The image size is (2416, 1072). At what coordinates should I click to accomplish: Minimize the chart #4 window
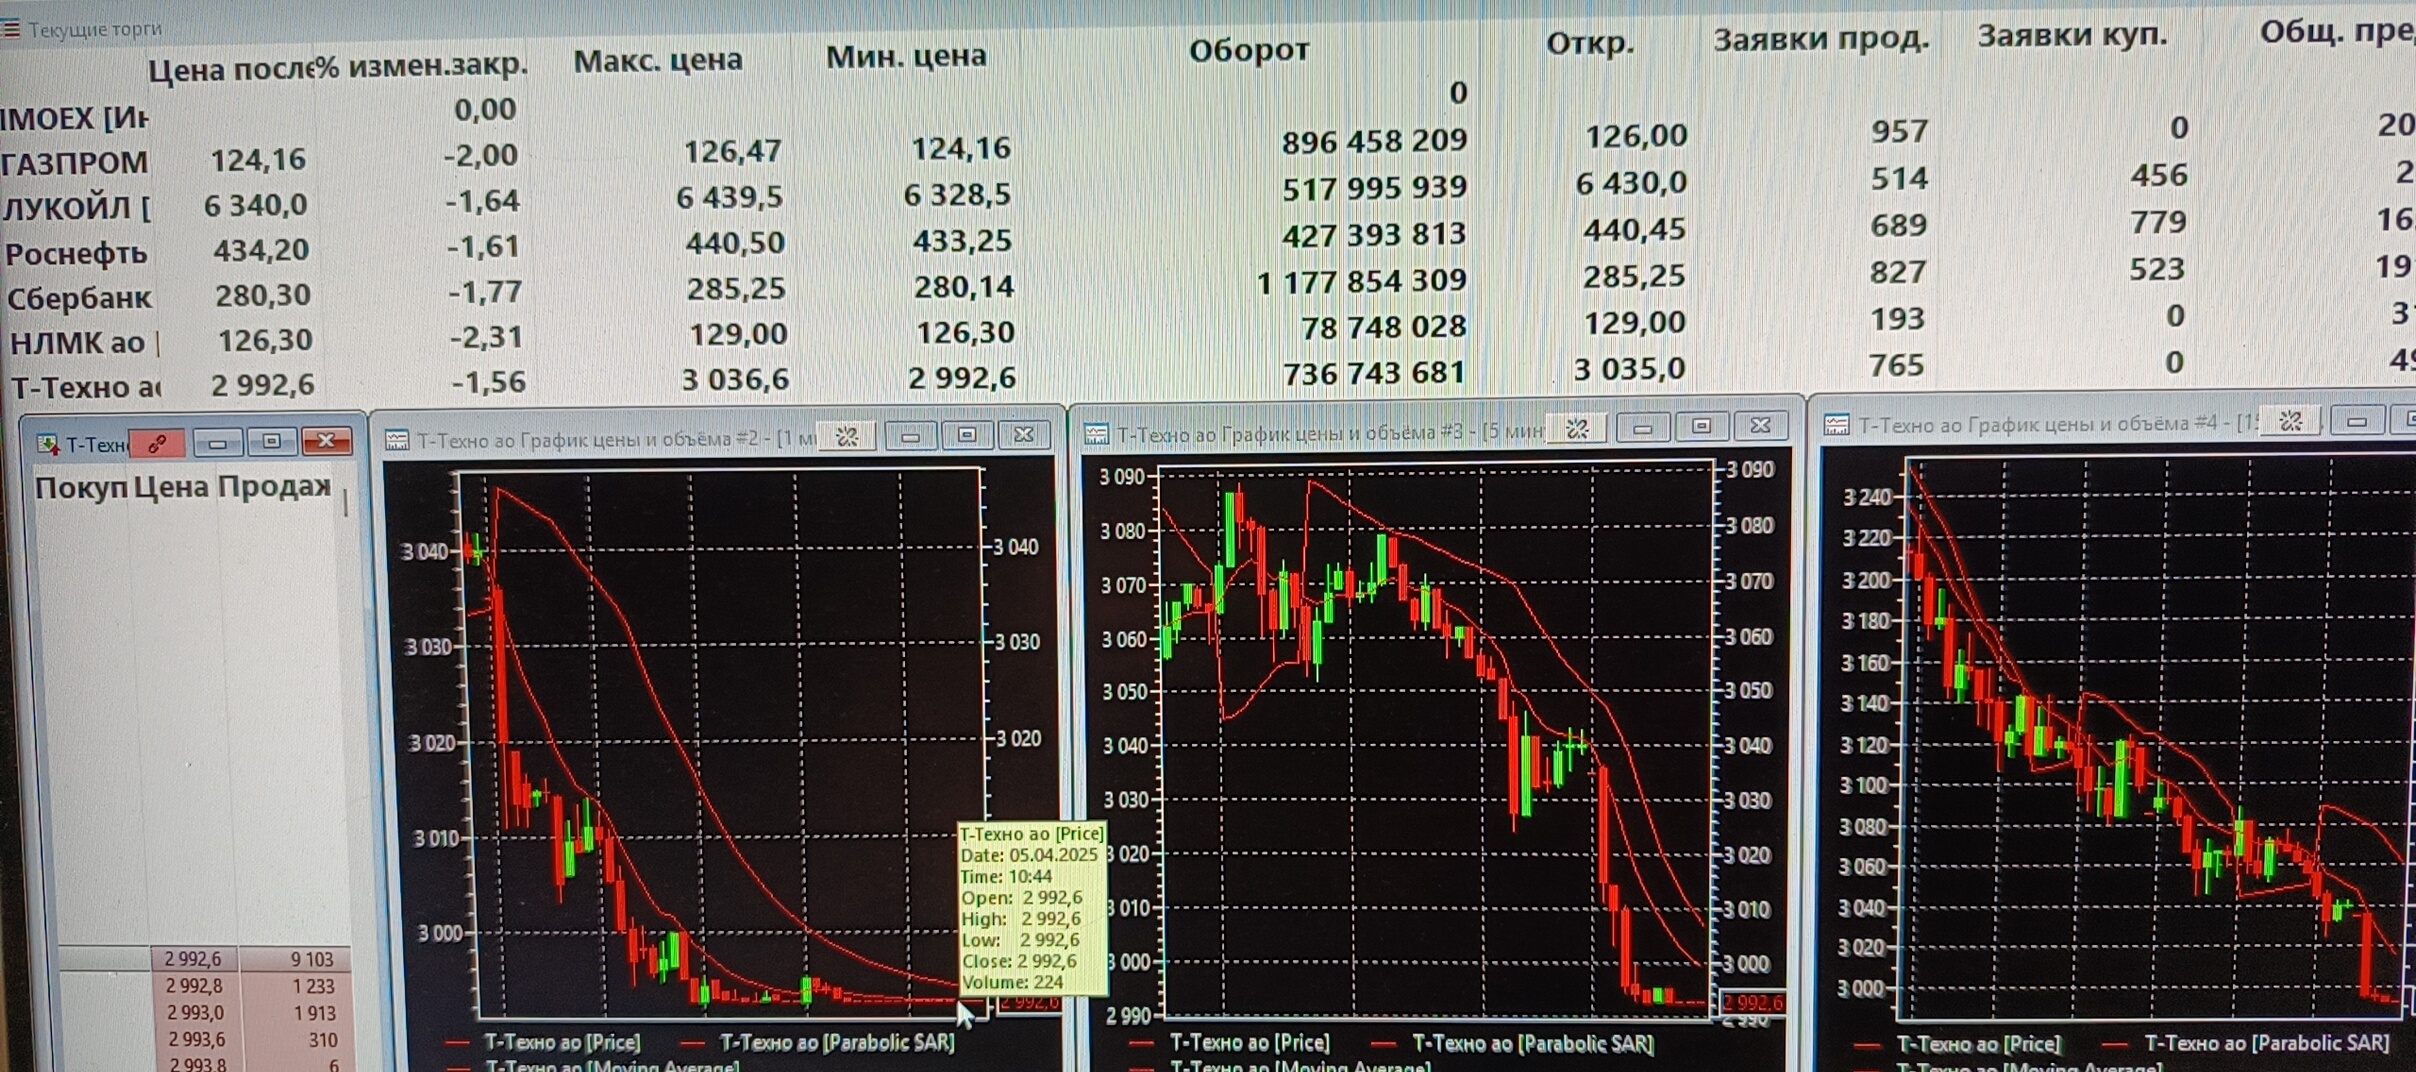(2357, 420)
